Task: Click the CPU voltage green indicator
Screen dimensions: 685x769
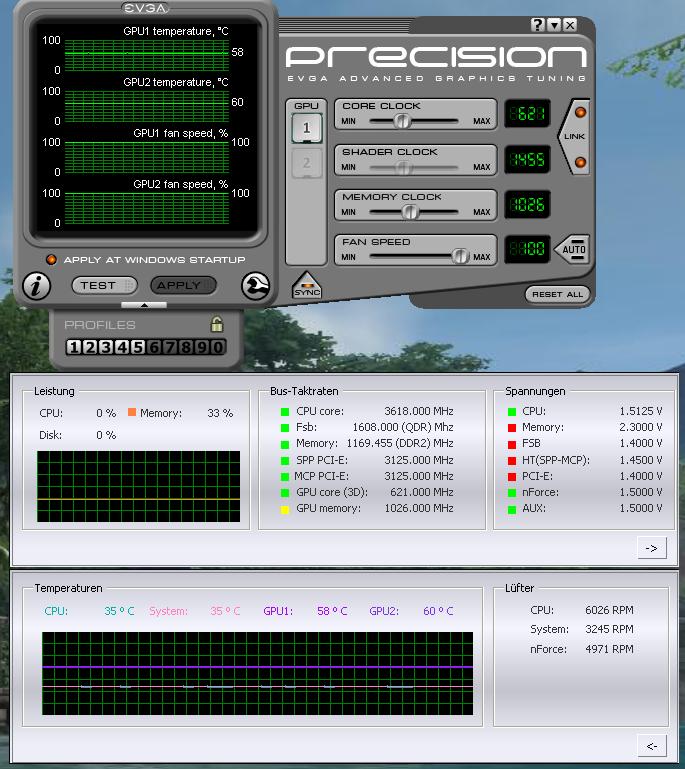Action: [x=512, y=412]
